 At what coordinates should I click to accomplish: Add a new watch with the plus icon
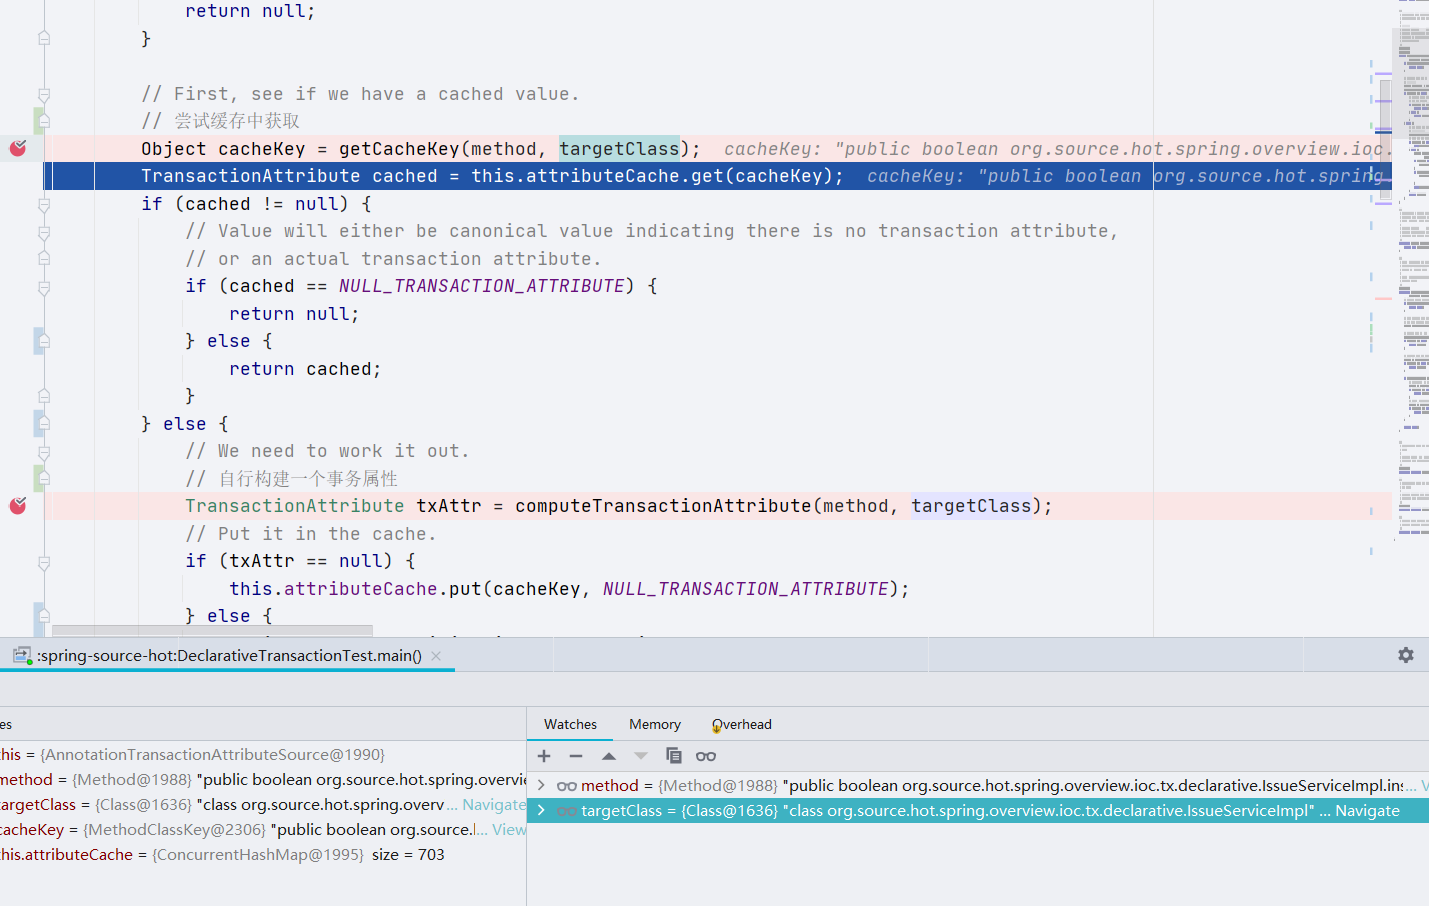pos(544,756)
